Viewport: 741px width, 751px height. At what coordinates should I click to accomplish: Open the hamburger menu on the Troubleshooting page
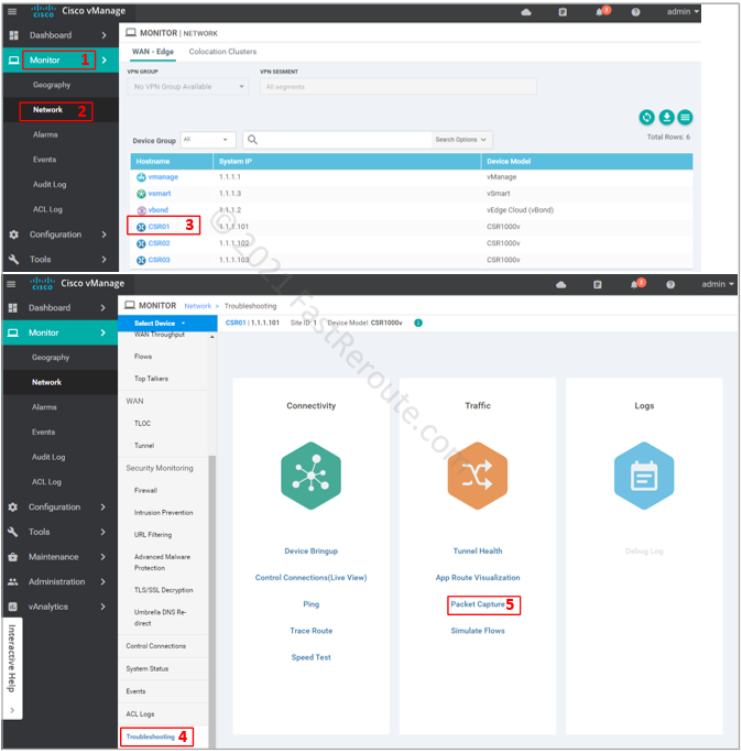point(11,284)
